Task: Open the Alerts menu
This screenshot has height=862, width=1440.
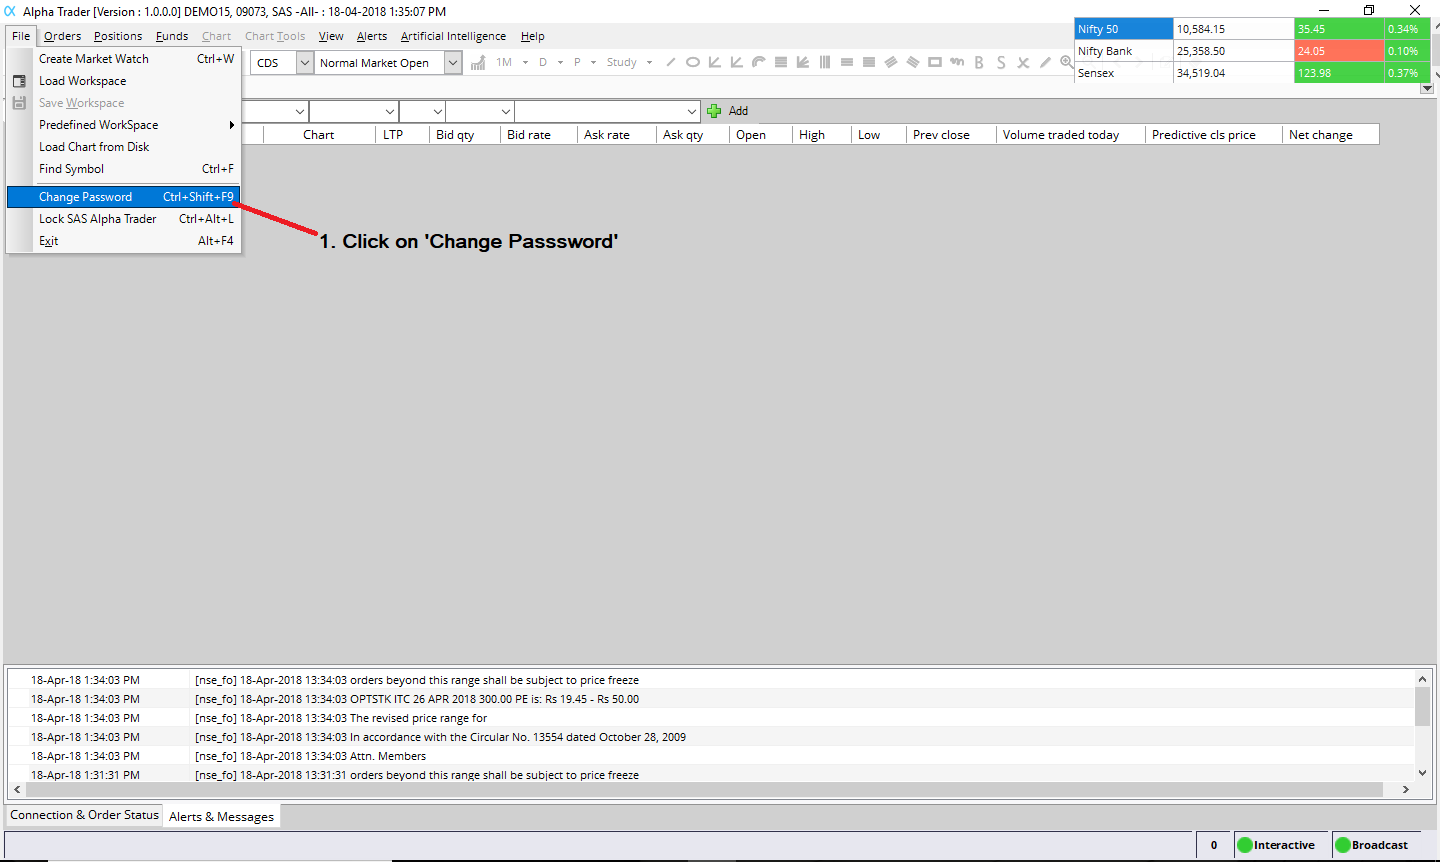Action: [372, 36]
